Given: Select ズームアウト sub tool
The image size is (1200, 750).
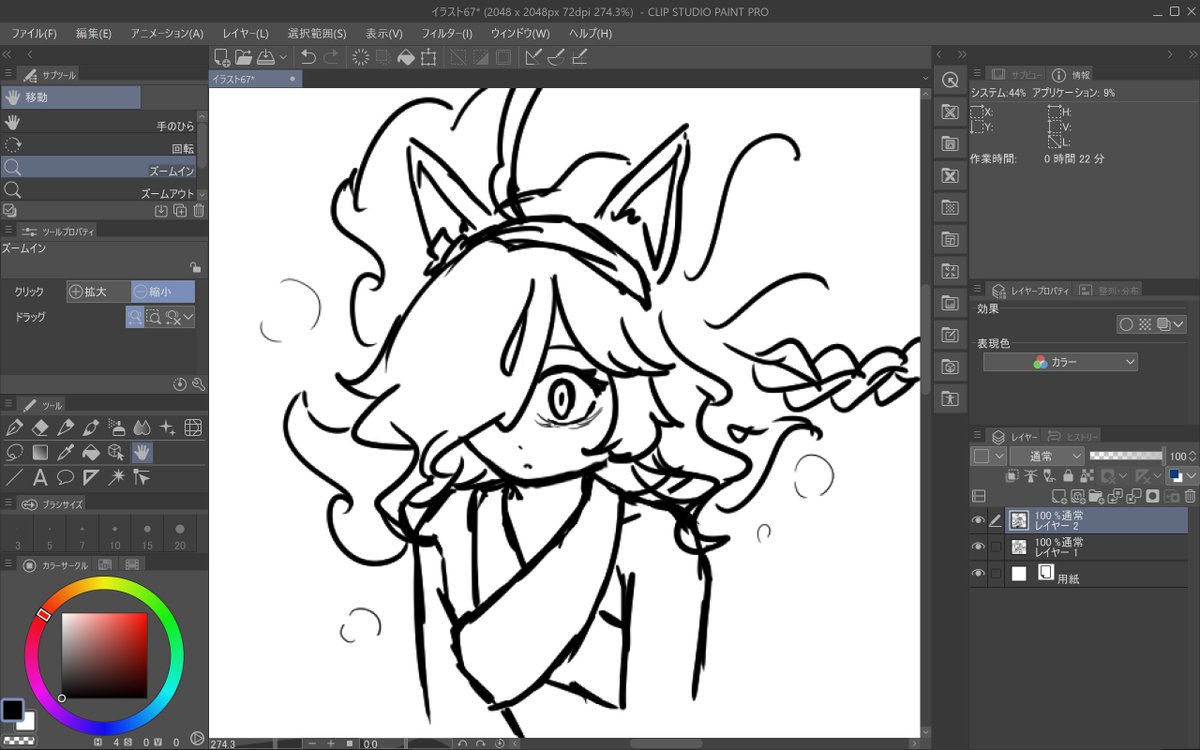Looking at the screenshot, I should tap(98, 192).
